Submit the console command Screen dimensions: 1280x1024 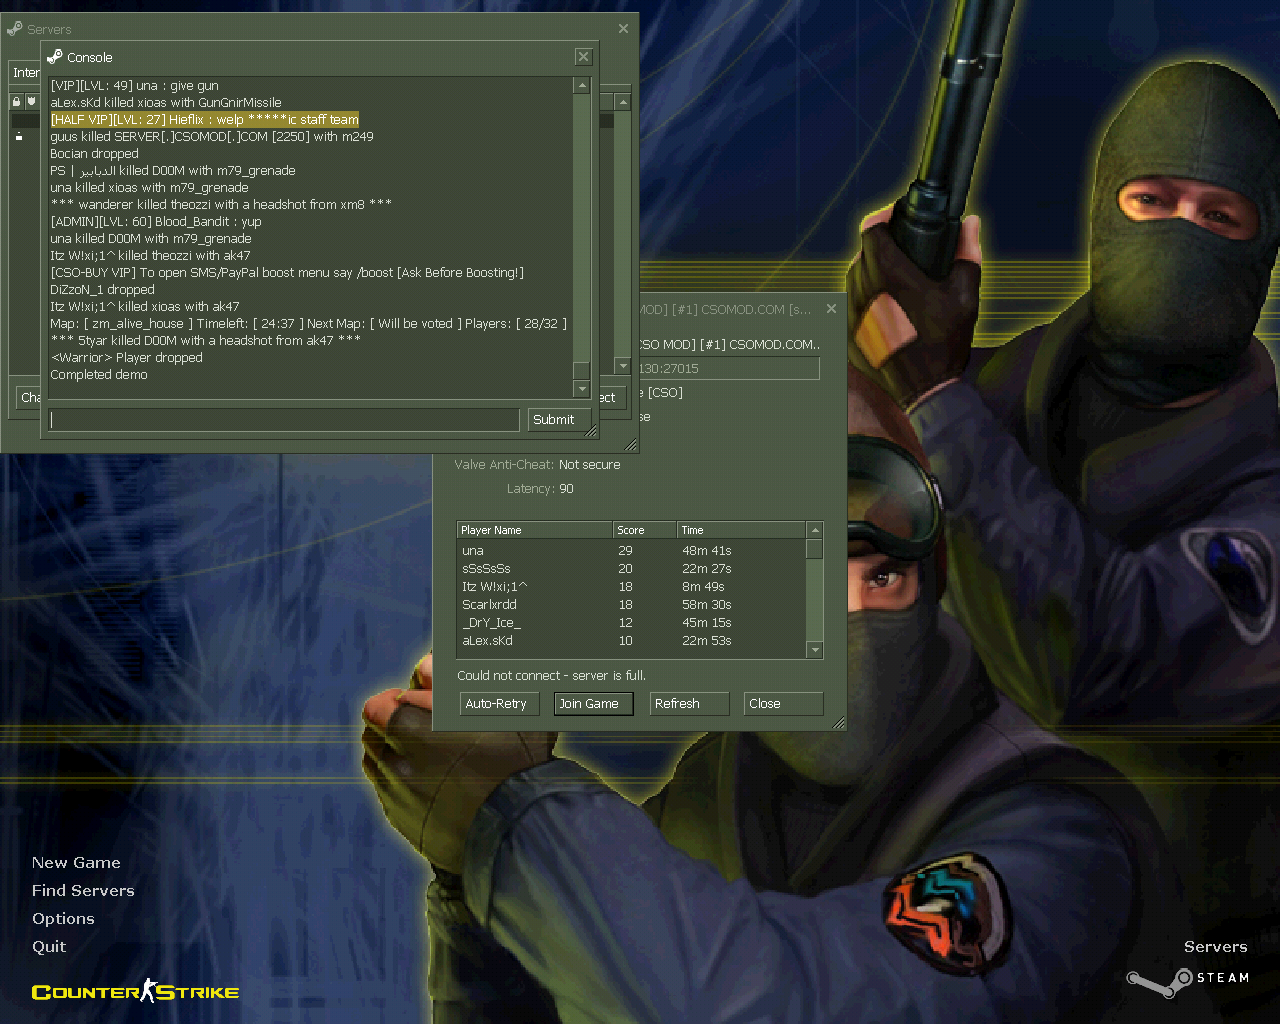coord(553,420)
